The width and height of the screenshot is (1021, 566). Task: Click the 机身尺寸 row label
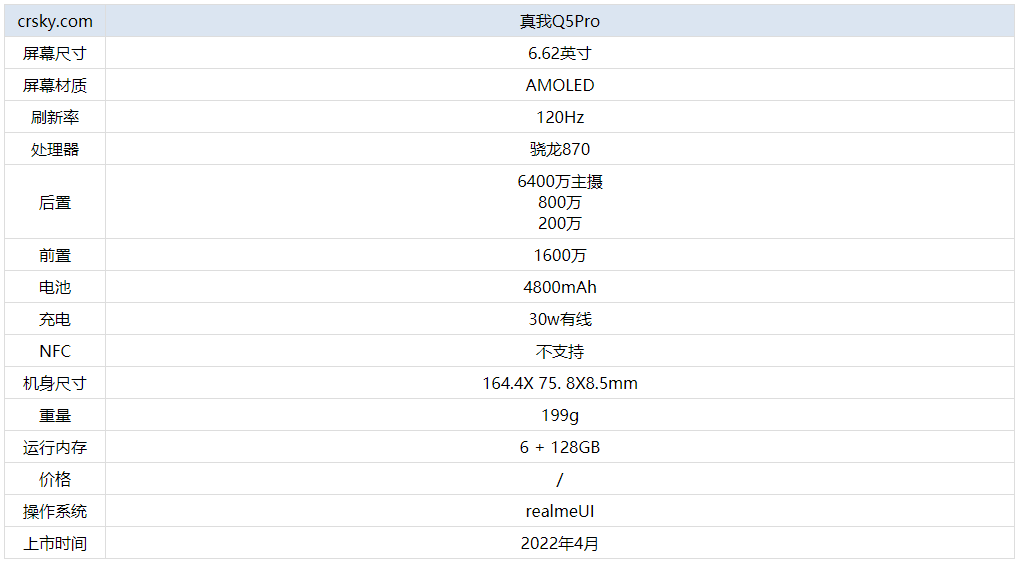[x=55, y=383]
